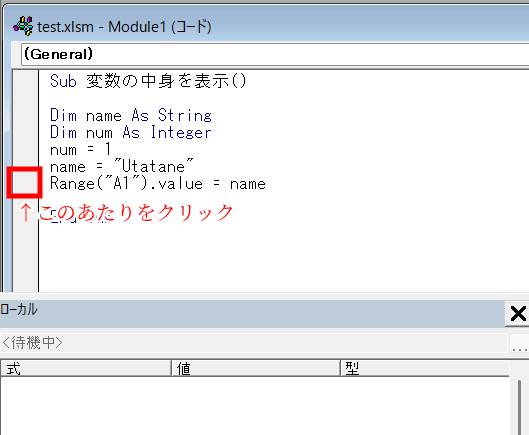The height and width of the screenshot is (435, 529).
Task: Click the 値 column header
Action: click(x=256, y=368)
